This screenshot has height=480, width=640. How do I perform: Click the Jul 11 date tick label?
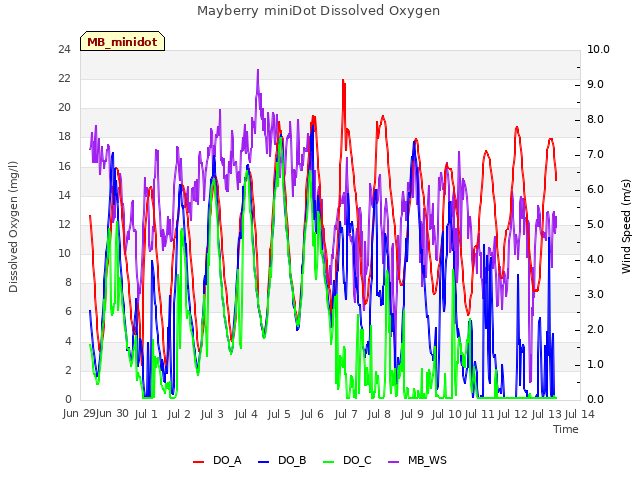[480, 414]
